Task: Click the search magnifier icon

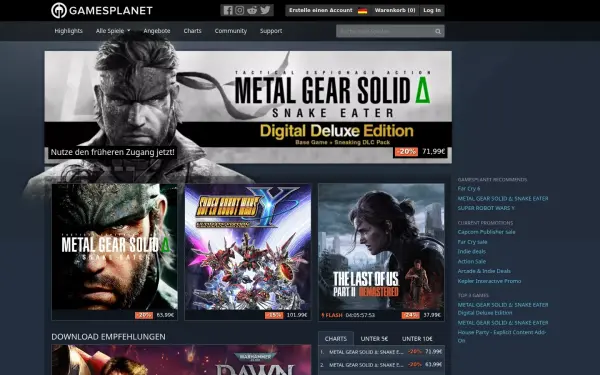Action: click(438, 31)
